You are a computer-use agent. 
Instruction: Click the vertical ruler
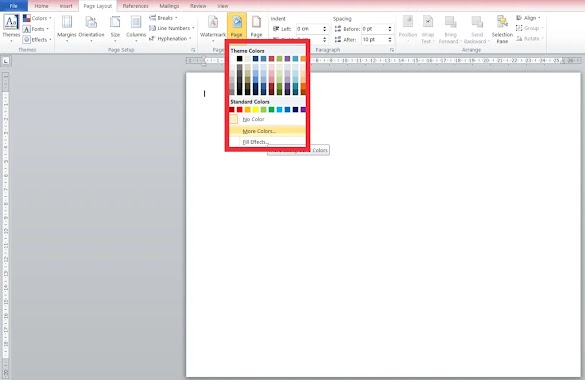pyautogui.click(x=6, y=224)
